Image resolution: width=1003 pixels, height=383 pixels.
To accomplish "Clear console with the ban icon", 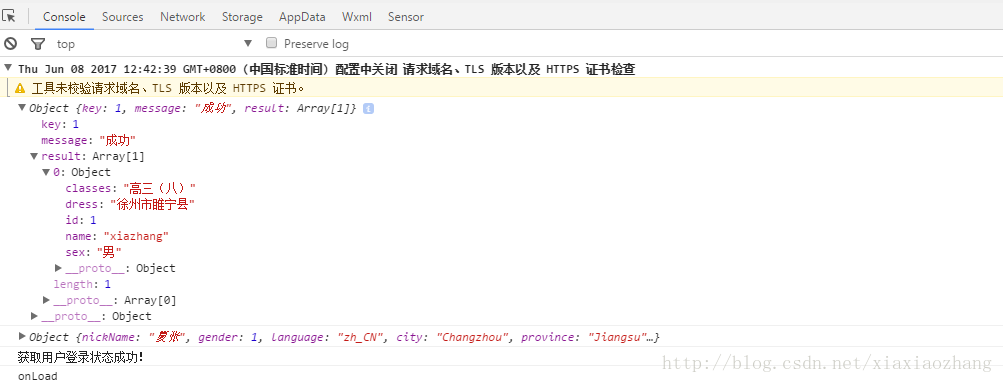I will tap(11, 43).
